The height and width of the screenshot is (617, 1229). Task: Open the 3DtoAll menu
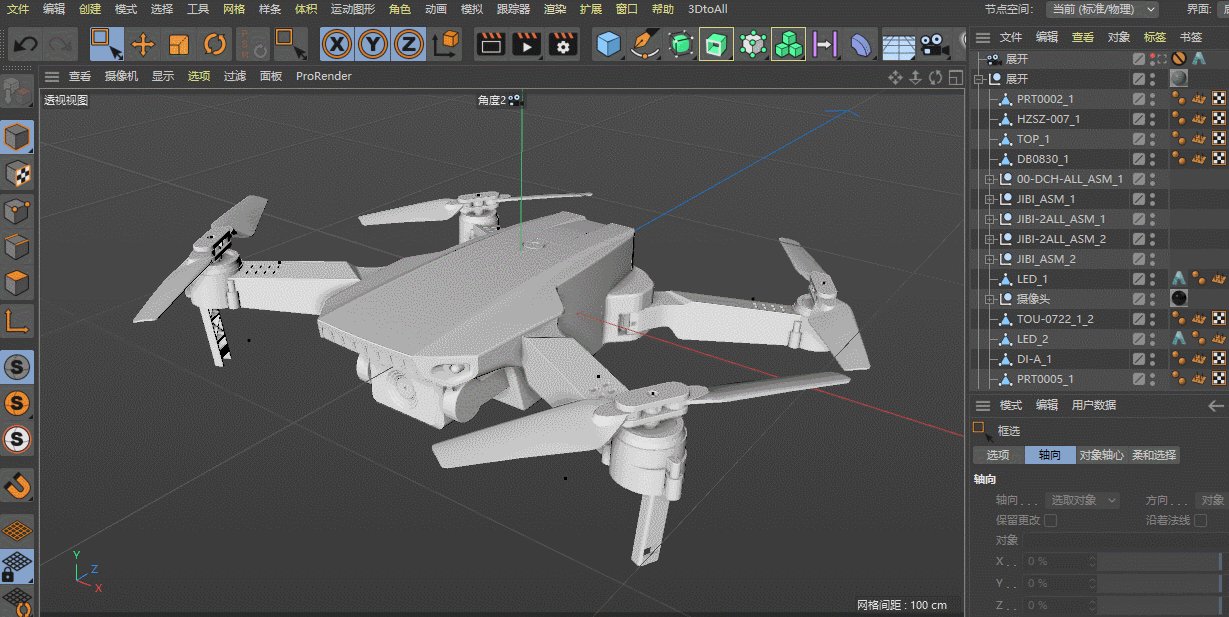coord(708,9)
